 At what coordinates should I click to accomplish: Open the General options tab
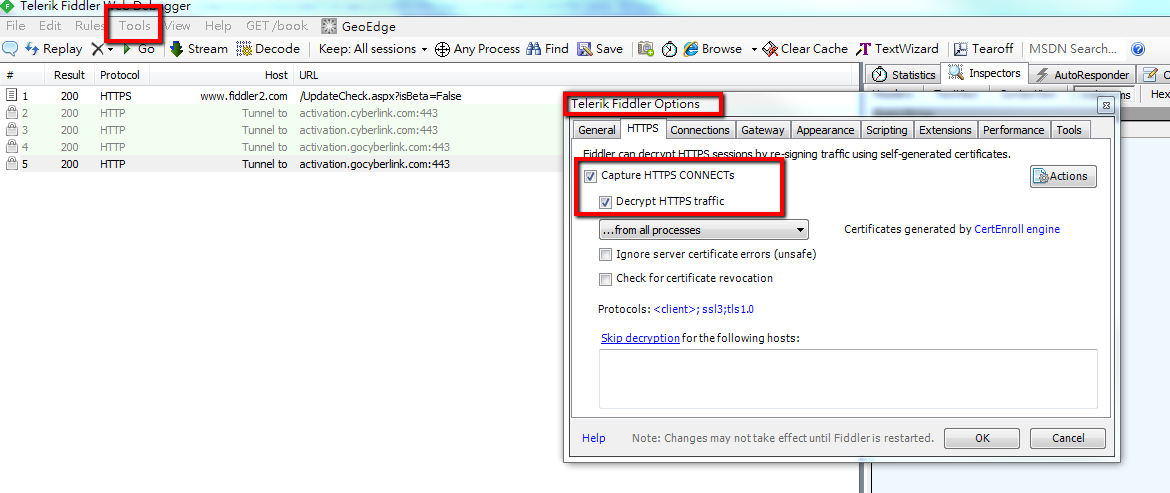pos(596,130)
